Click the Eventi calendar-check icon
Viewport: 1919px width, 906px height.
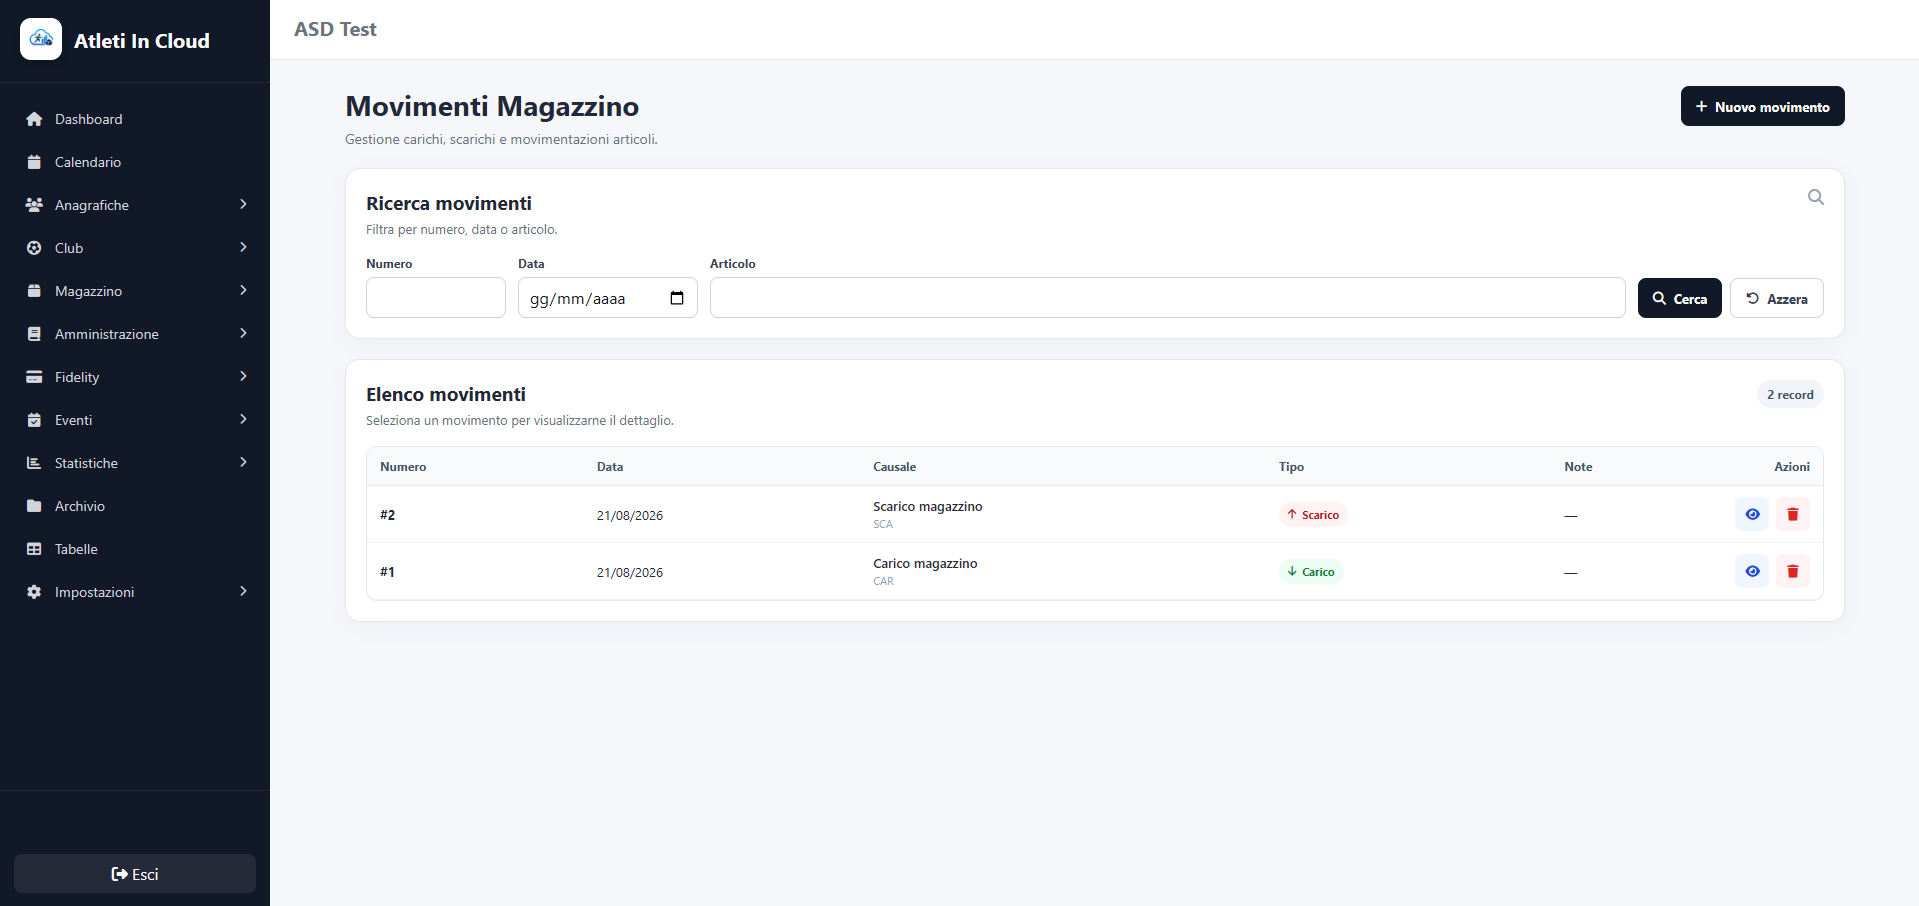34,420
